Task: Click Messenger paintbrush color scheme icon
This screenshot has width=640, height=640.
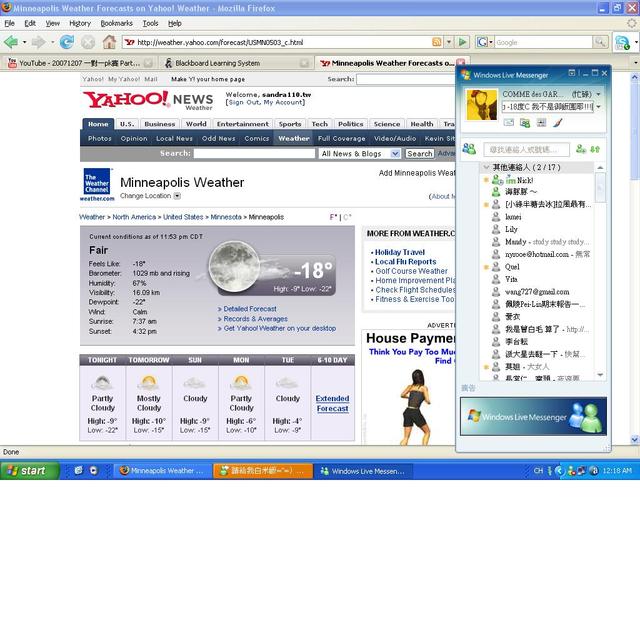Action: pyautogui.click(x=558, y=122)
